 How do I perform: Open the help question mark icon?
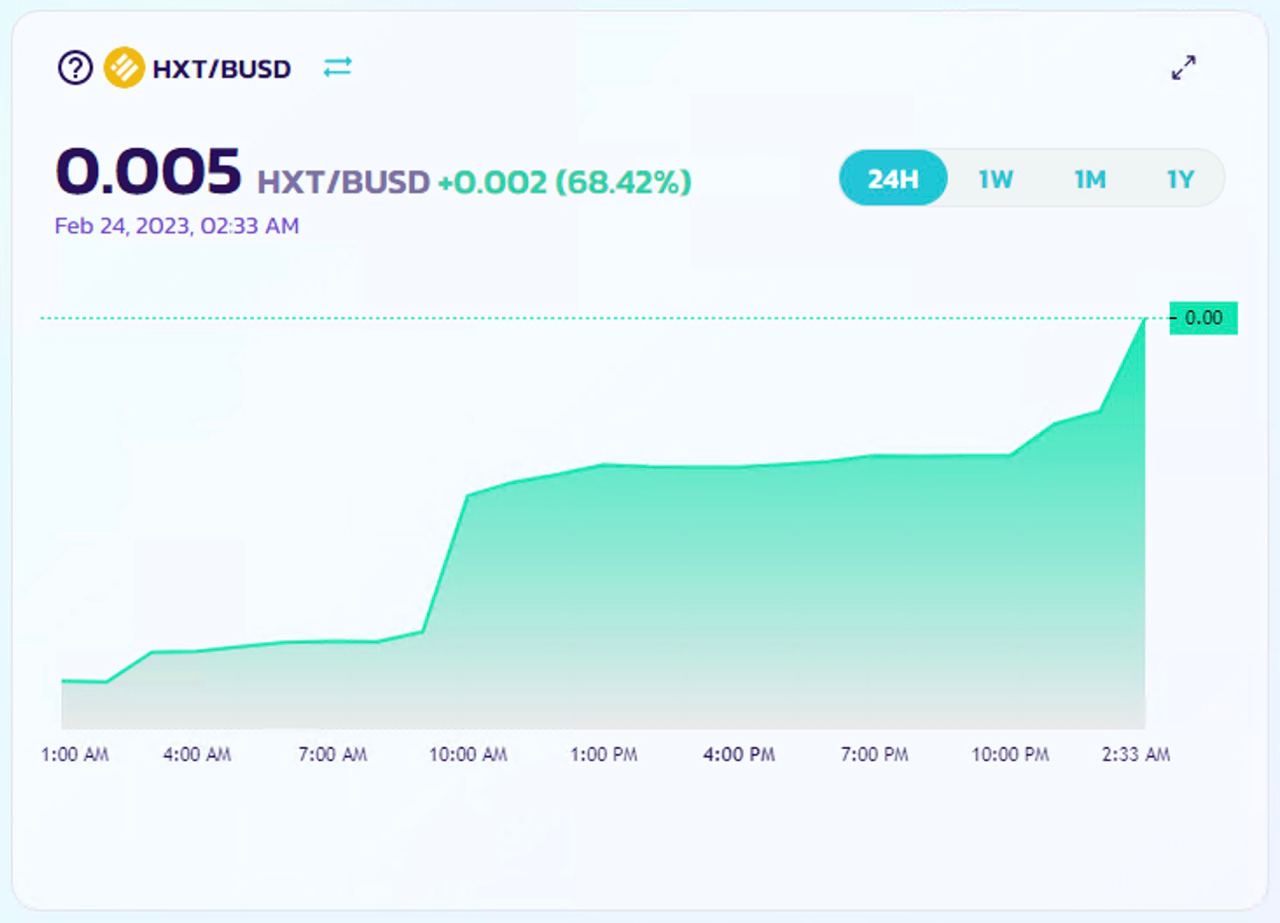click(x=75, y=68)
